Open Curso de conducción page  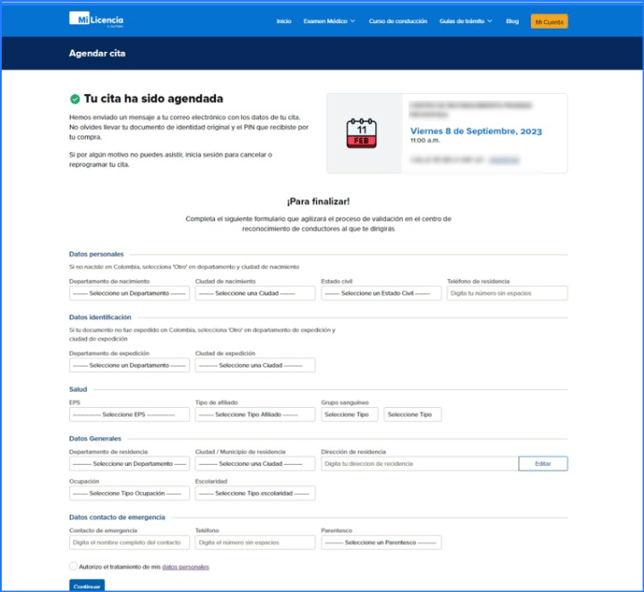click(x=398, y=21)
